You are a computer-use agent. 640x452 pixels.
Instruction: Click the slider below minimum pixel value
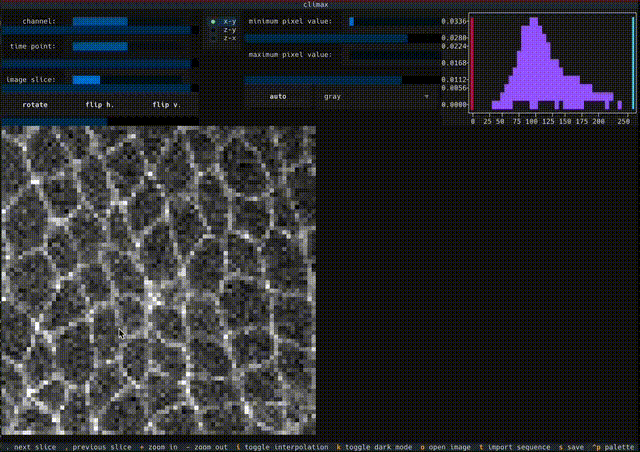(x=342, y=38)
